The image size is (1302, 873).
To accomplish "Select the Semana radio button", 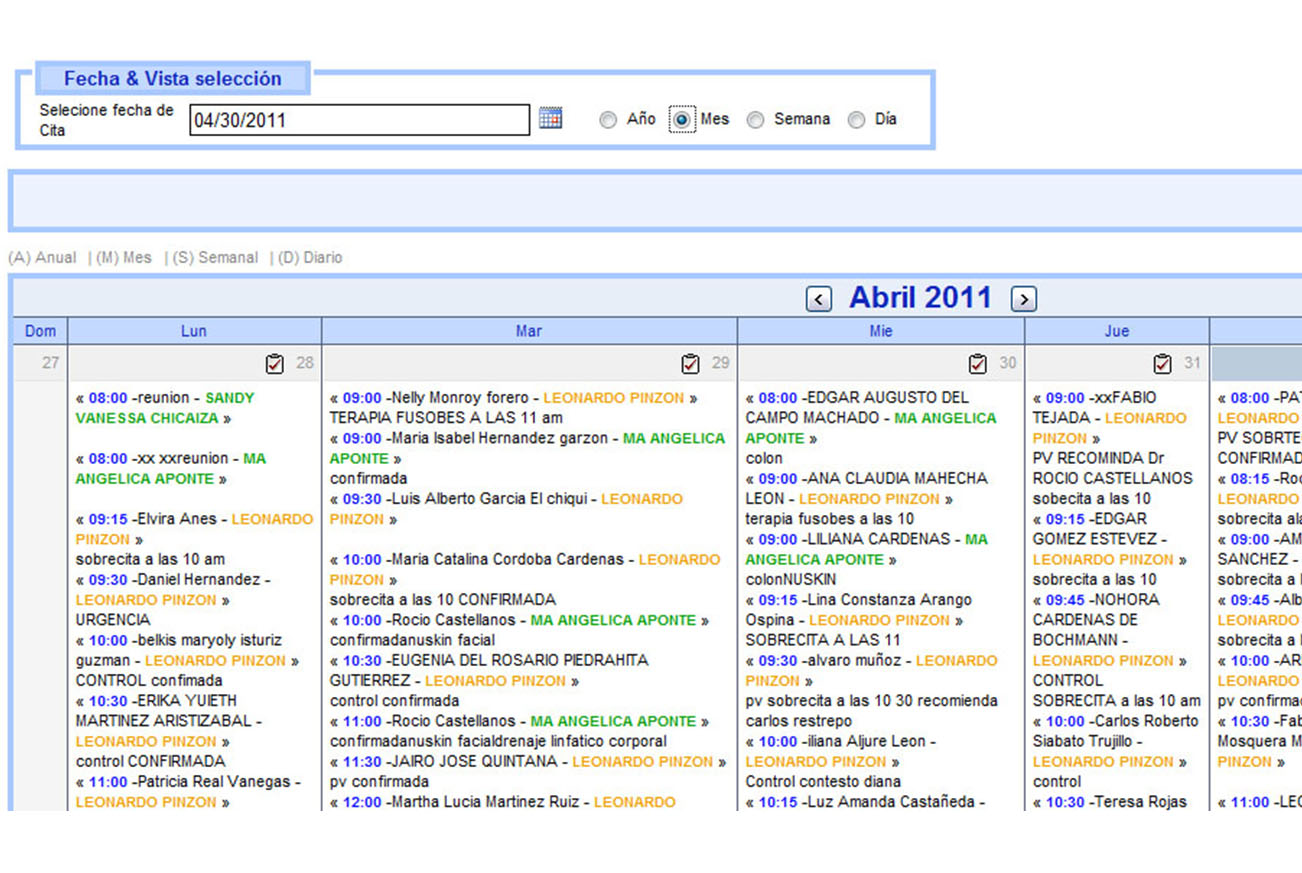I will coord(755,120).
